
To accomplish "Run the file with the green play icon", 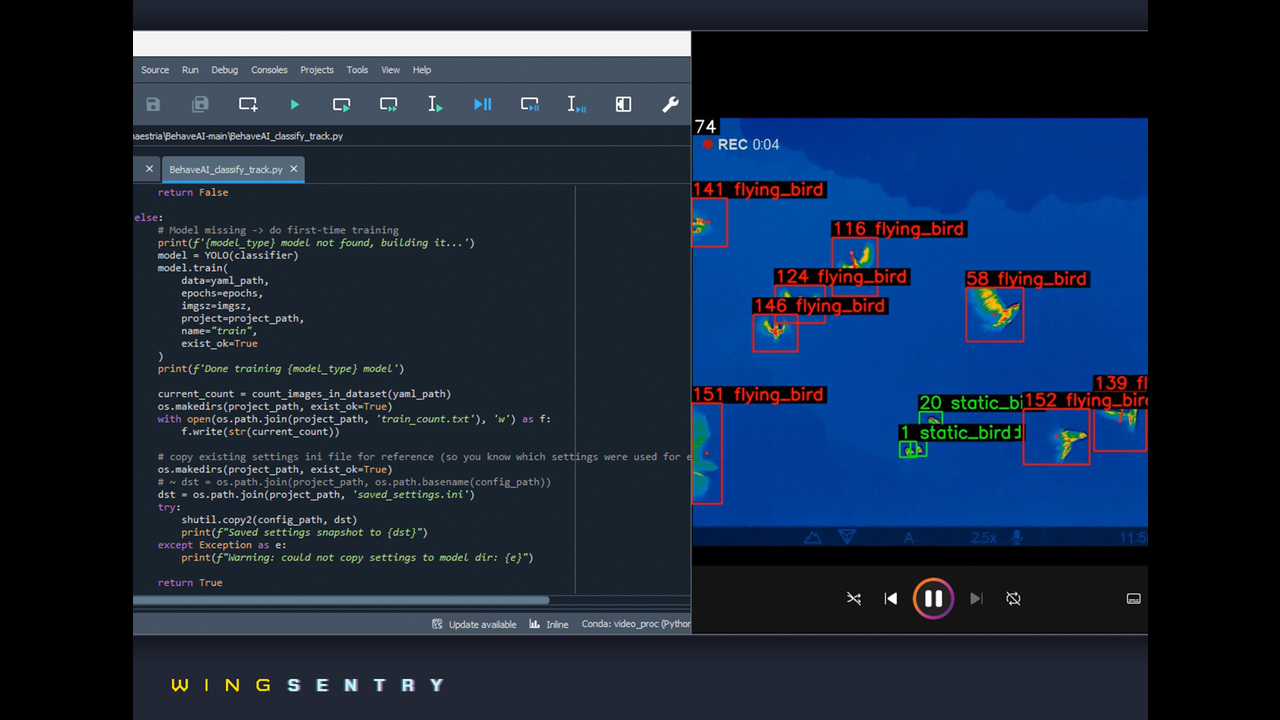I will [294, 104].
